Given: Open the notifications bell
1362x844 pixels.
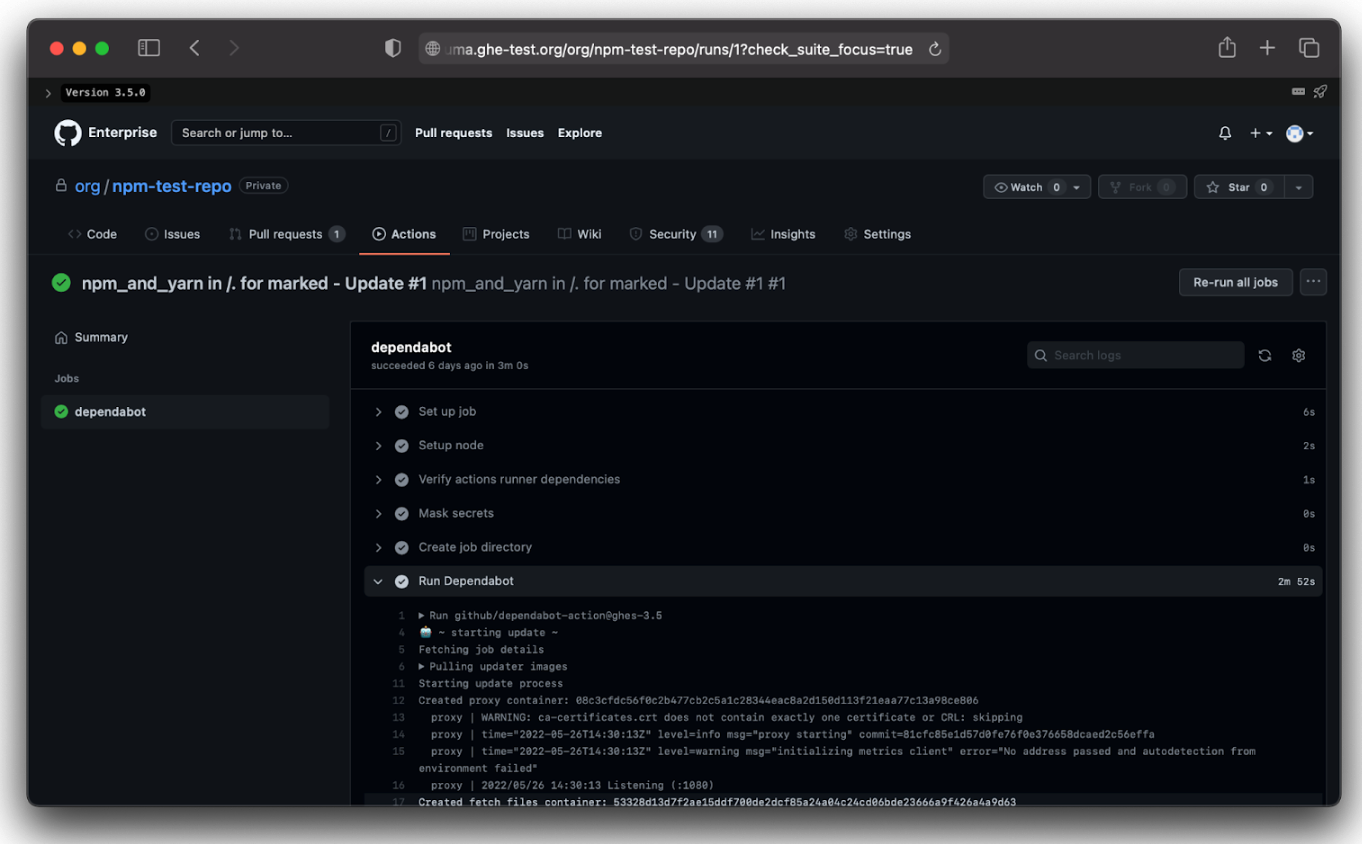Looking at the screenshot, I should (1225, 133).
